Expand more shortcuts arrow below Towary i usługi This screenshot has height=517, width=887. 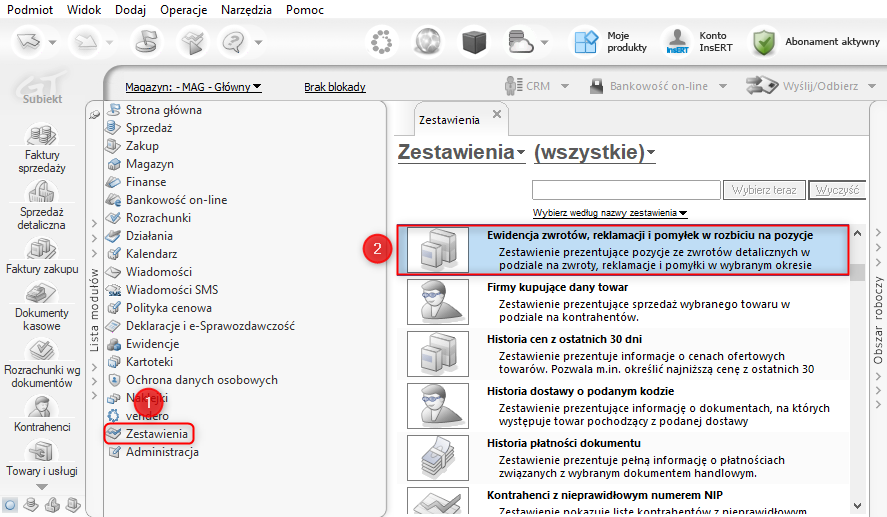click(41, 486)
